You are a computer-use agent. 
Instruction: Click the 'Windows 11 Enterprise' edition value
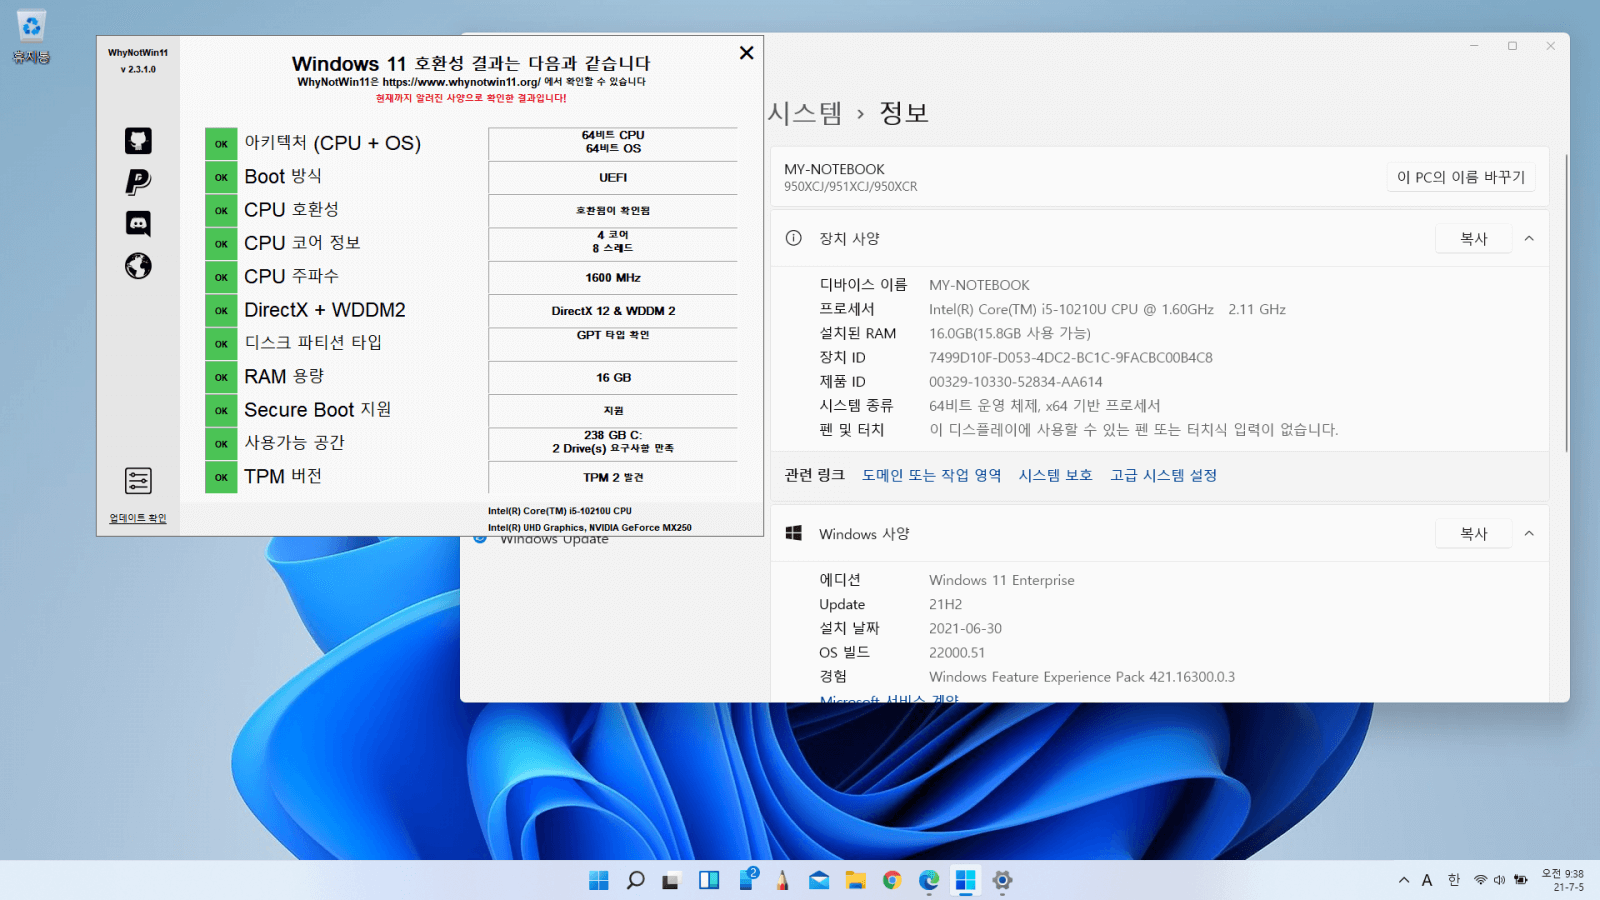coord(1001,580)
